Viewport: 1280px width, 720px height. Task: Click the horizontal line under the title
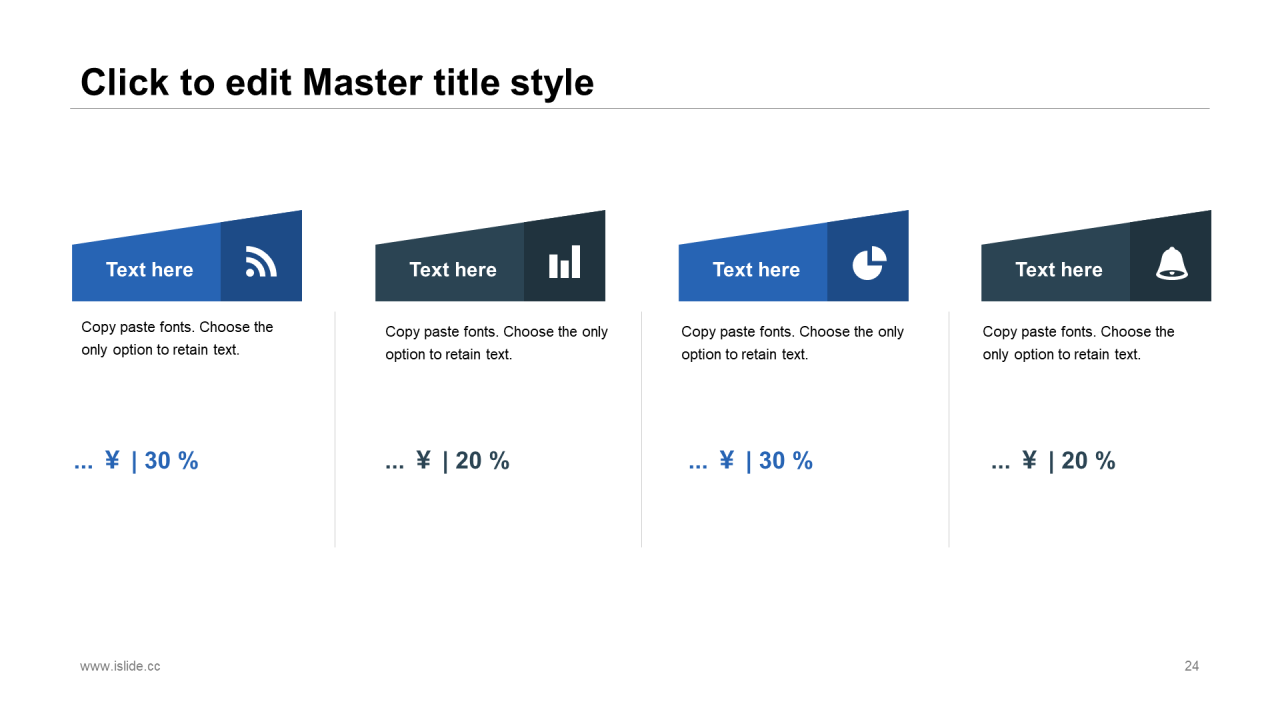[640, 108]
